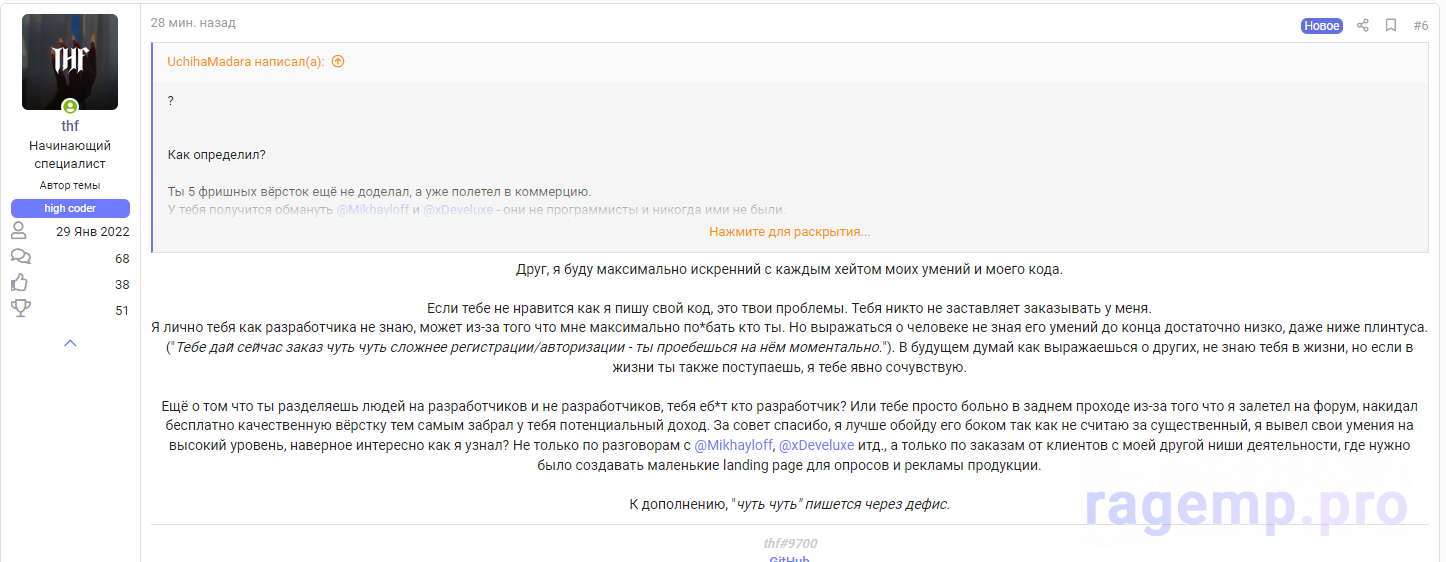This screenshot has width=1446, height=562.
Task: Click the messages count speech bubble icon
Action: tap(19, 258)
